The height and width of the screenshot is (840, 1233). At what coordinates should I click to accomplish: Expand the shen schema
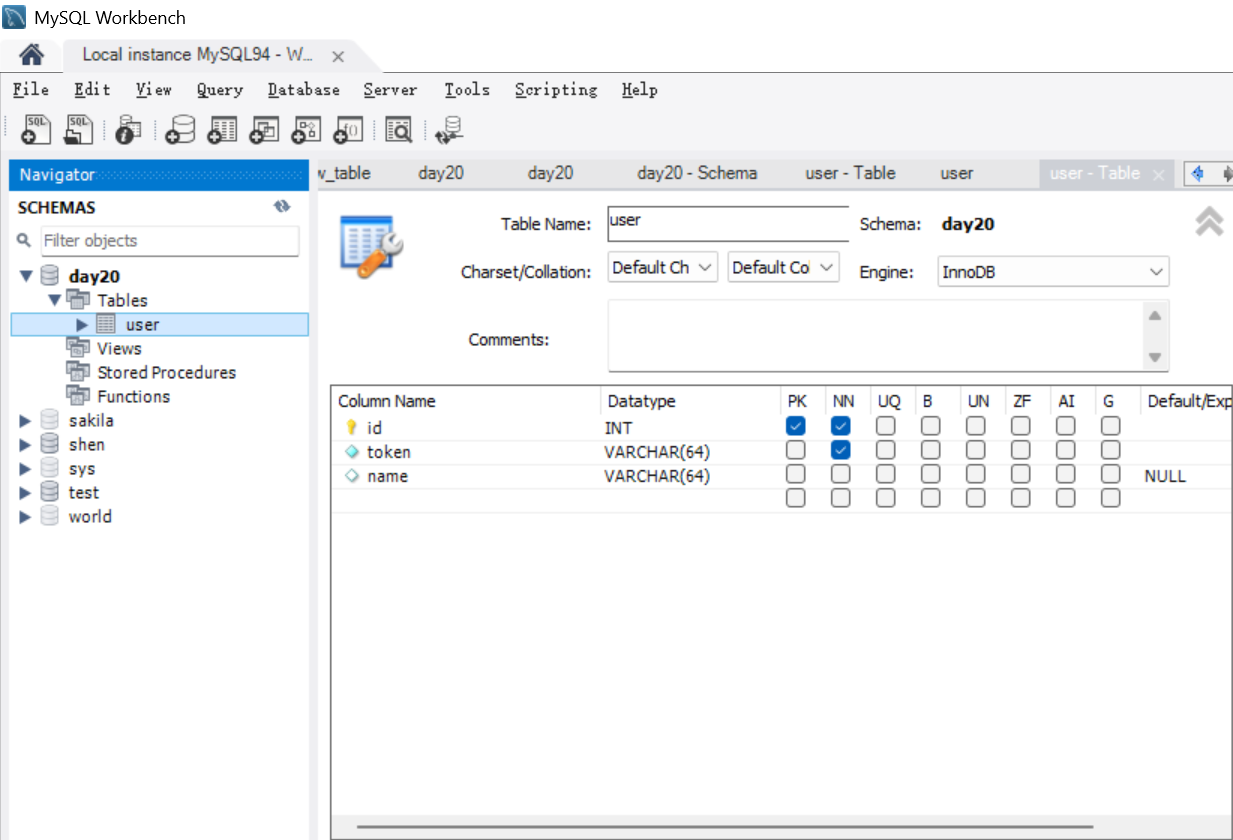pos(25,444)
